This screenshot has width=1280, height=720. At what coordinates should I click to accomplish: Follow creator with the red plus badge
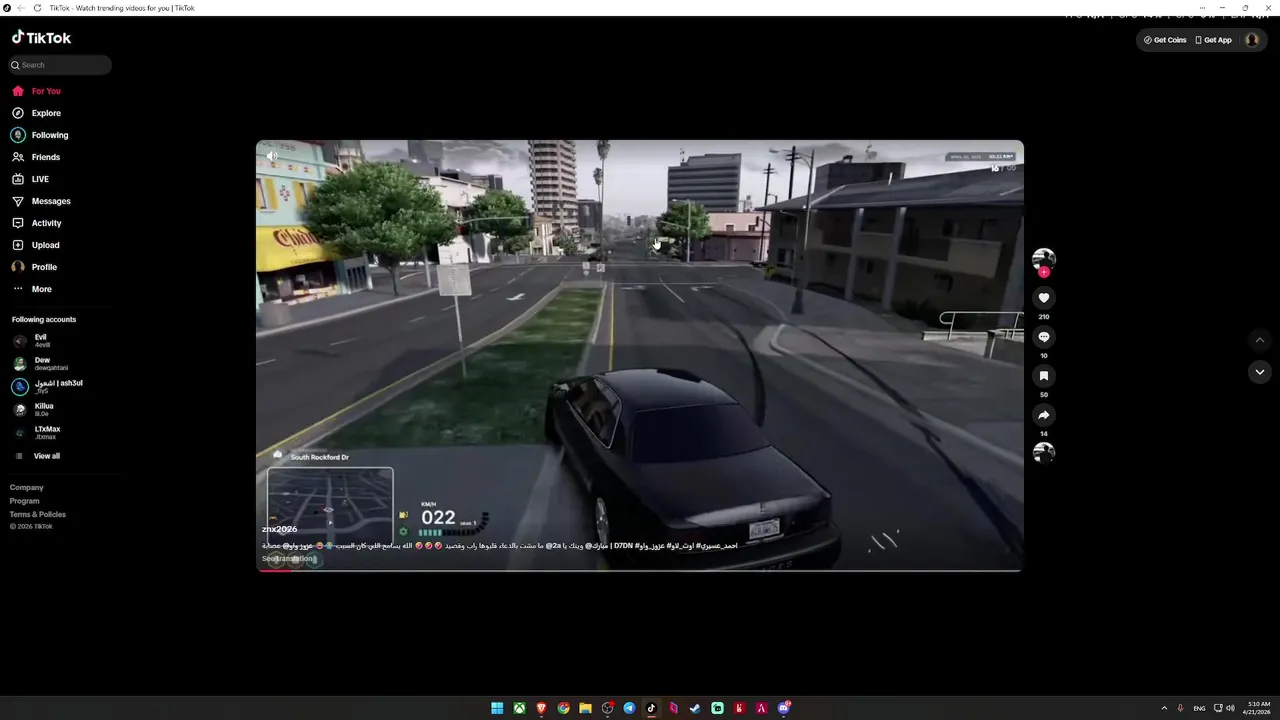click(1044, 272)
